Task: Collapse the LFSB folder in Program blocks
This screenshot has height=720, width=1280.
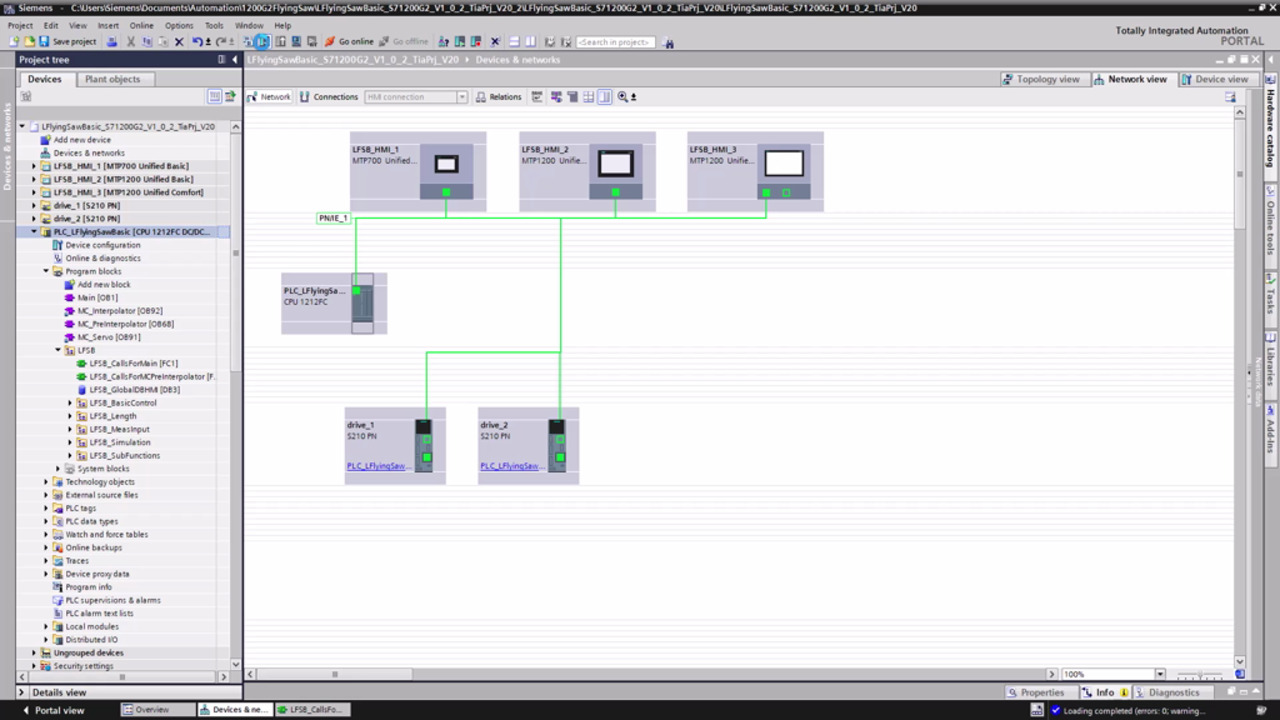Action: [58, 351]
